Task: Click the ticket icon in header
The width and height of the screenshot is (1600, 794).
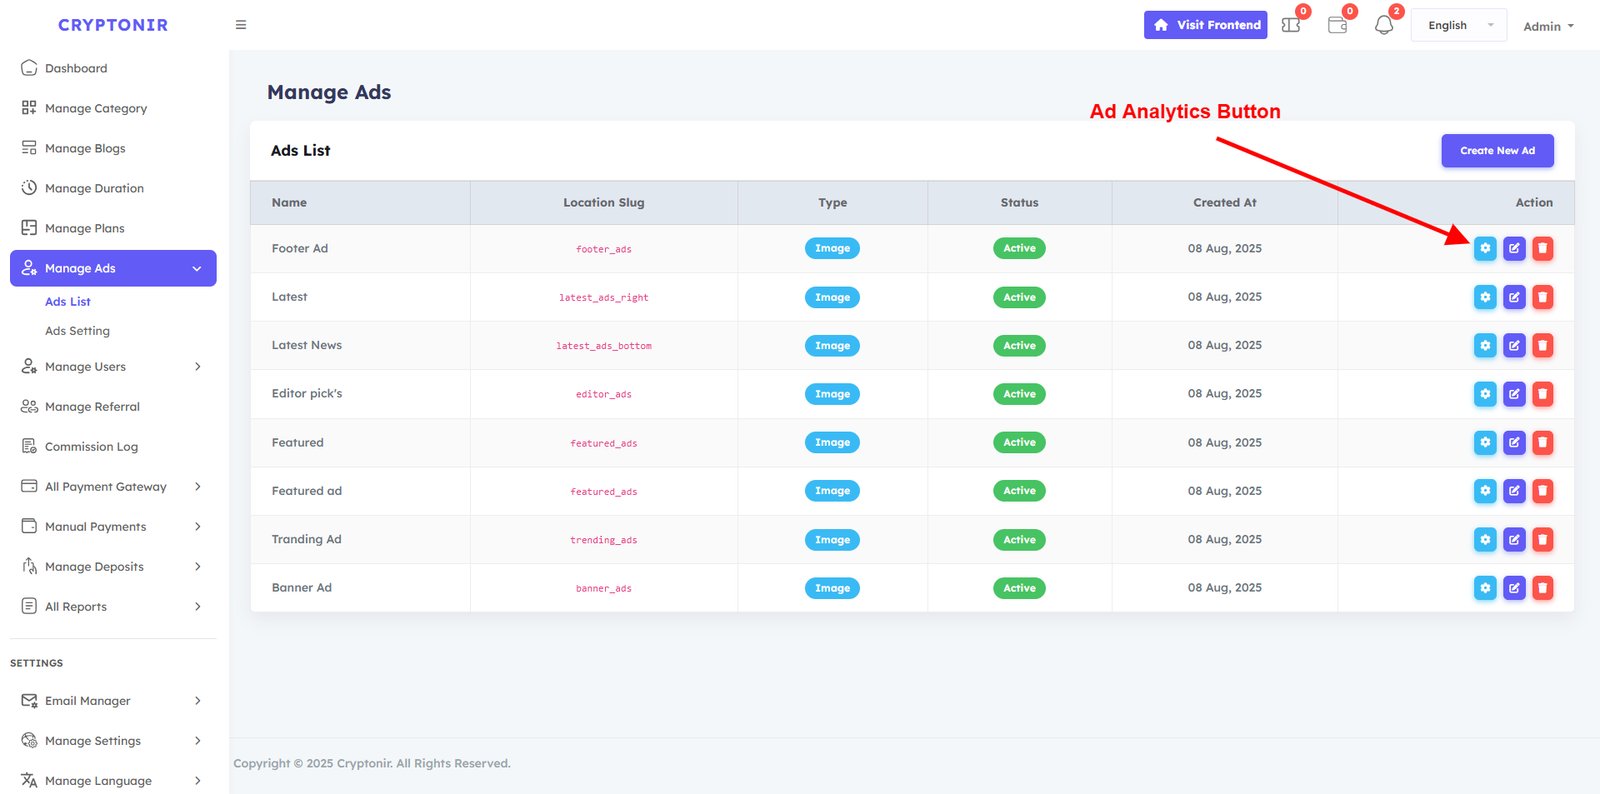Action: tap(1291, 26)
